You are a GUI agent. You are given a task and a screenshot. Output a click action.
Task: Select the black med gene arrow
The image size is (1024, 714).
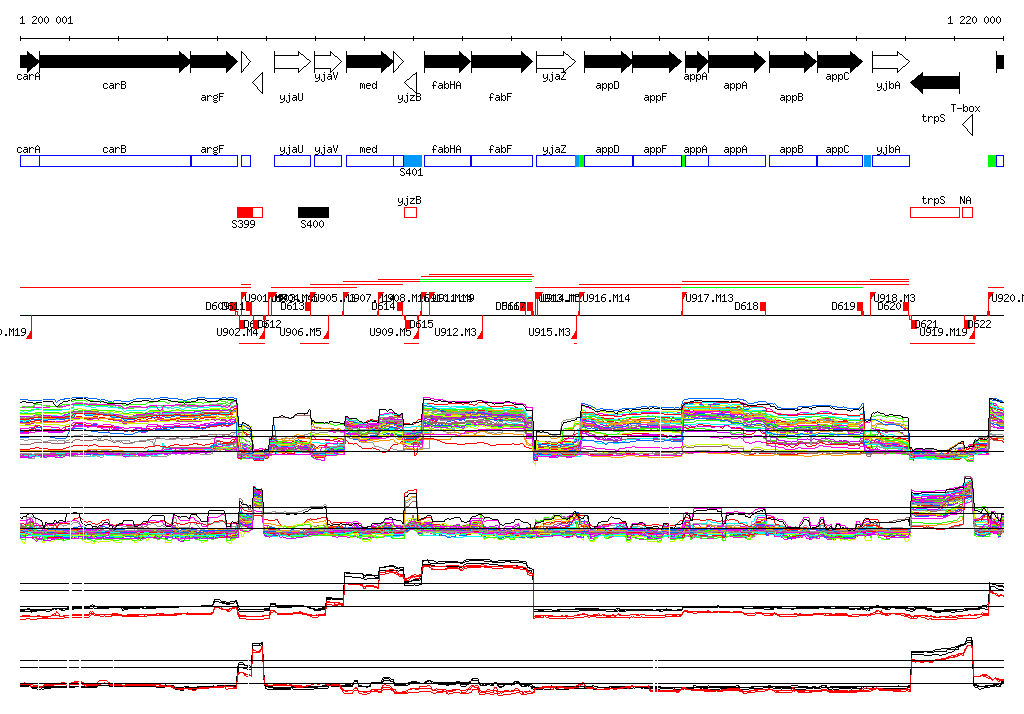click(x=370, y=62)
